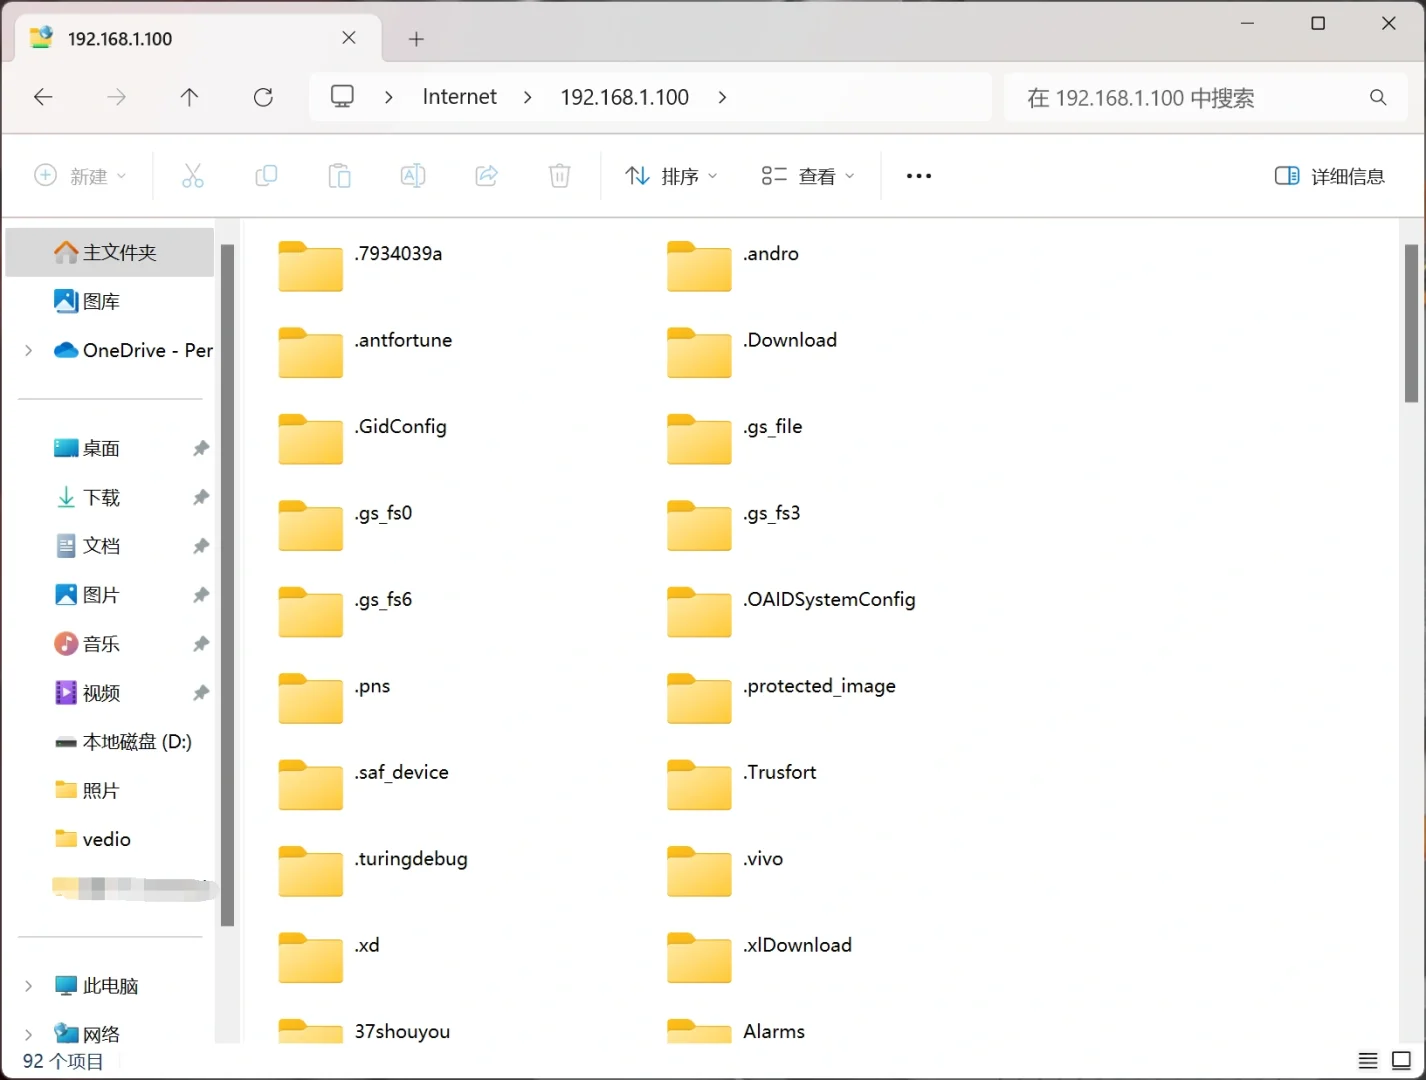This screenshot has width=1426, height=1080.
Task: Open the 新建 new item dropdown
Action: pyautogui.click(x=81, y=176)
